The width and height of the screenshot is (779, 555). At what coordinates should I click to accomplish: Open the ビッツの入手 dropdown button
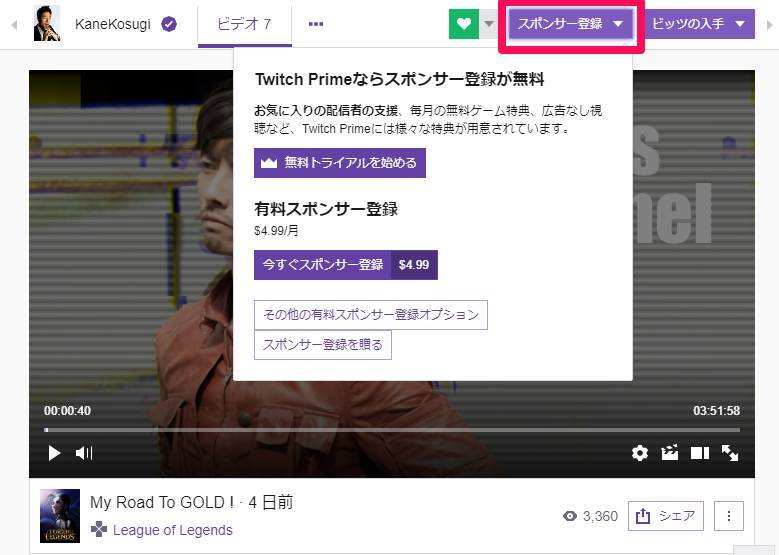tap(699, 24)
